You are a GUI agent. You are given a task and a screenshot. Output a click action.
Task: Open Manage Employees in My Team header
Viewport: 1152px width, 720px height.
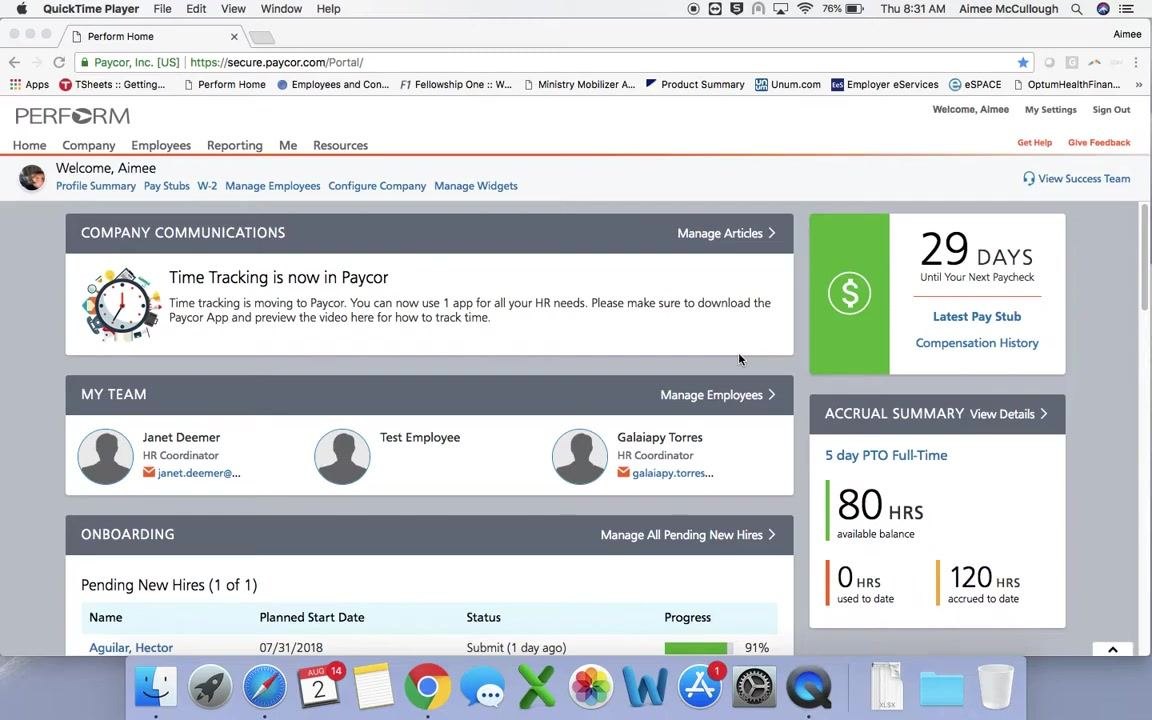718,395
